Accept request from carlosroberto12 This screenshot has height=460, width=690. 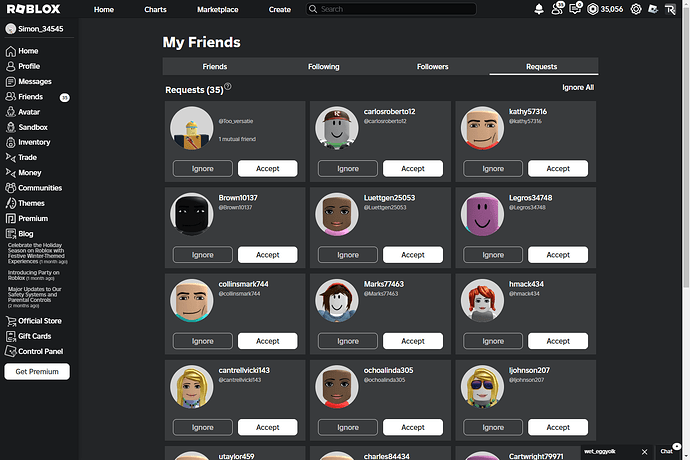[413, 169]
